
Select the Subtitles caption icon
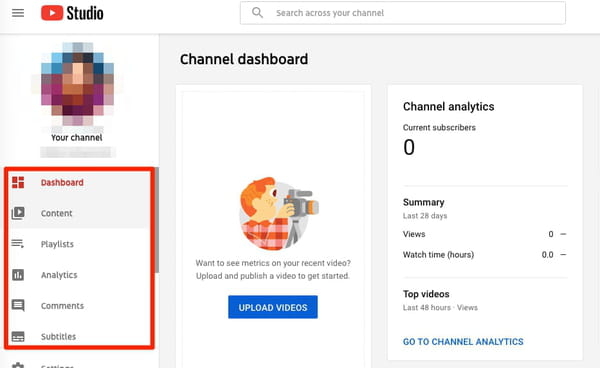(18, 336)
